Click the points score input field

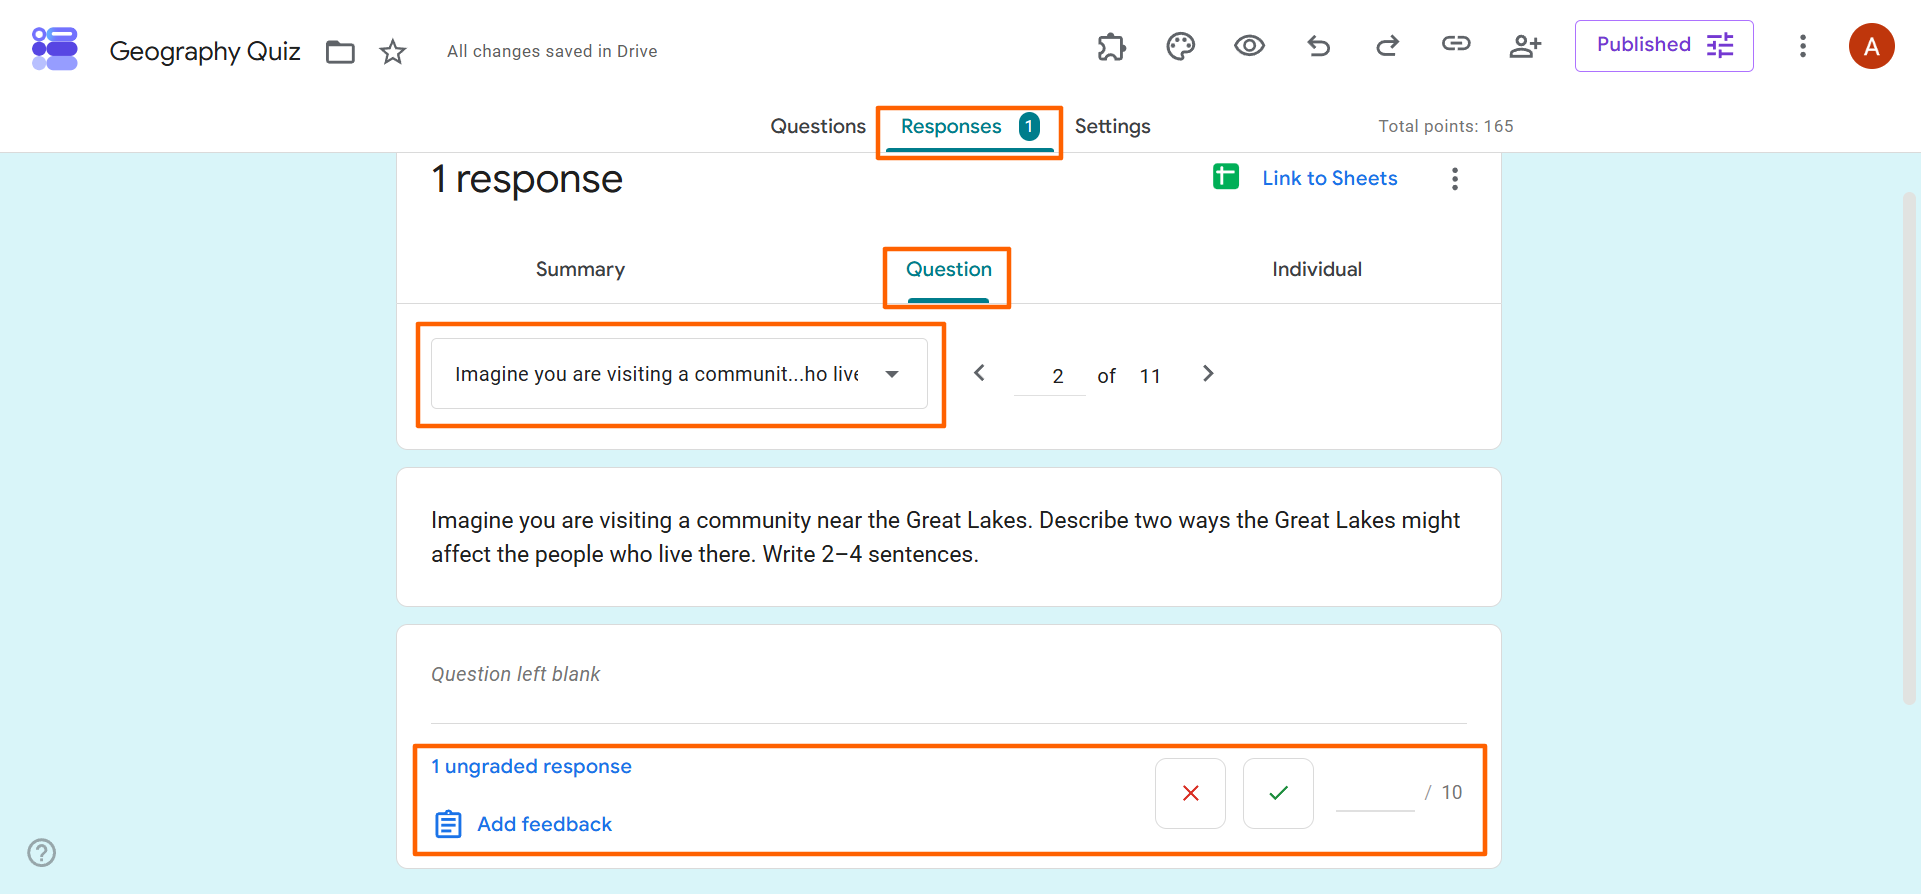[1375, 792]
